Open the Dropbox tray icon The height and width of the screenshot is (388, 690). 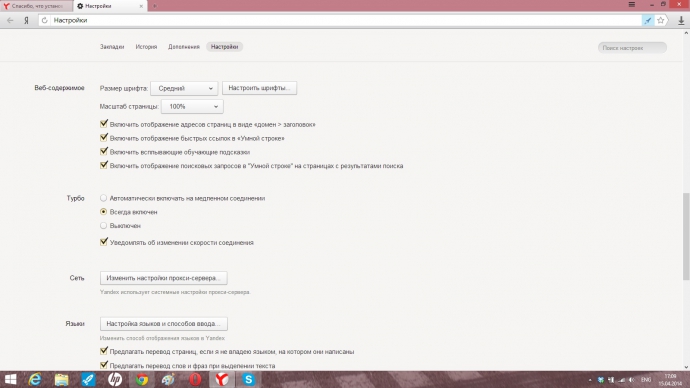point(600,380)
